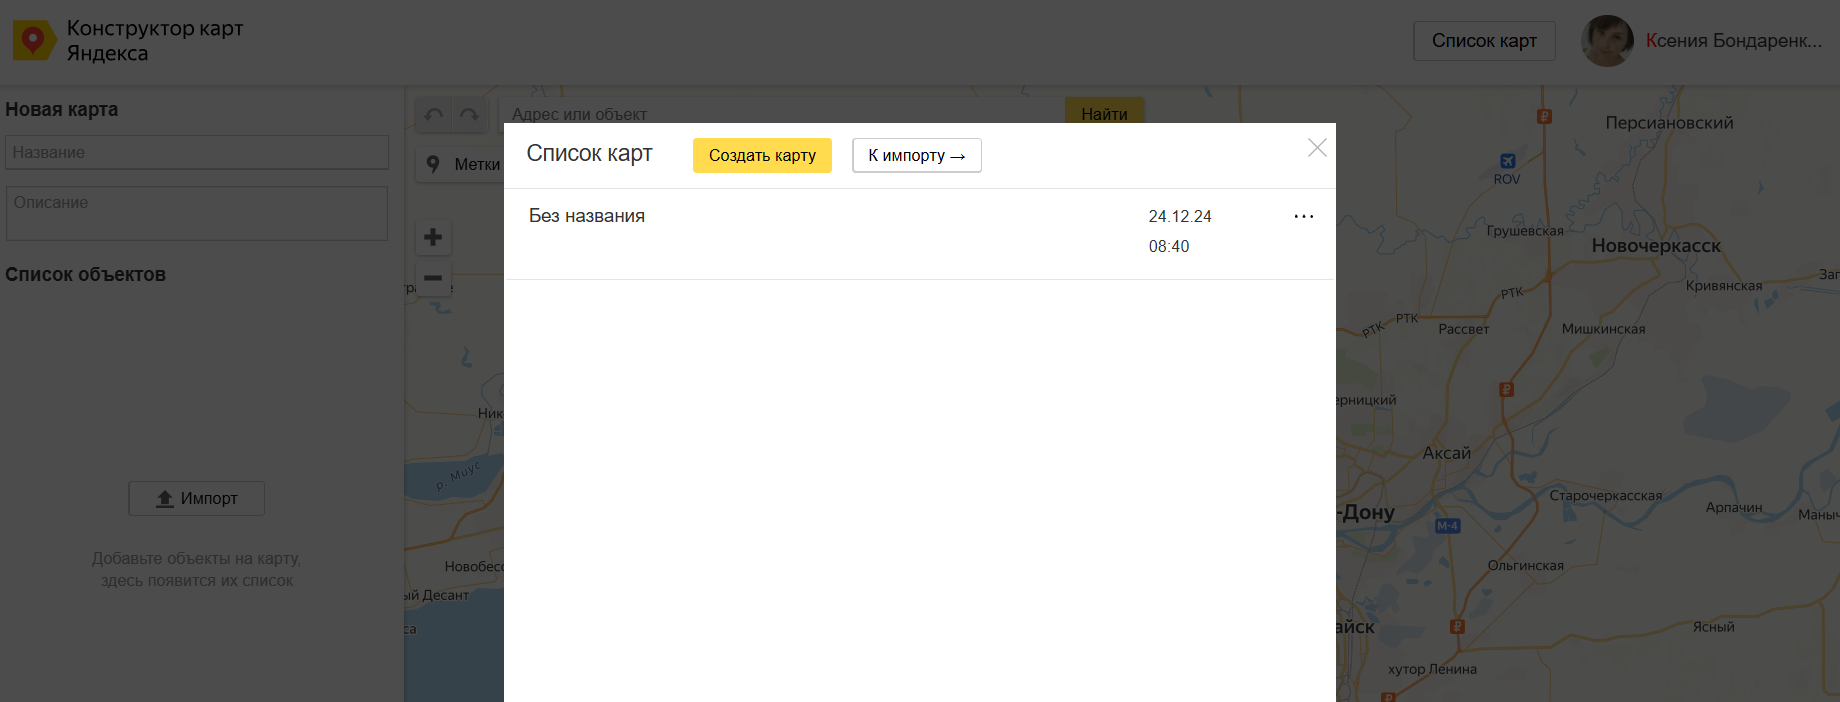Focus the Название input field
1840x702 pixels.
coord(197,152)
